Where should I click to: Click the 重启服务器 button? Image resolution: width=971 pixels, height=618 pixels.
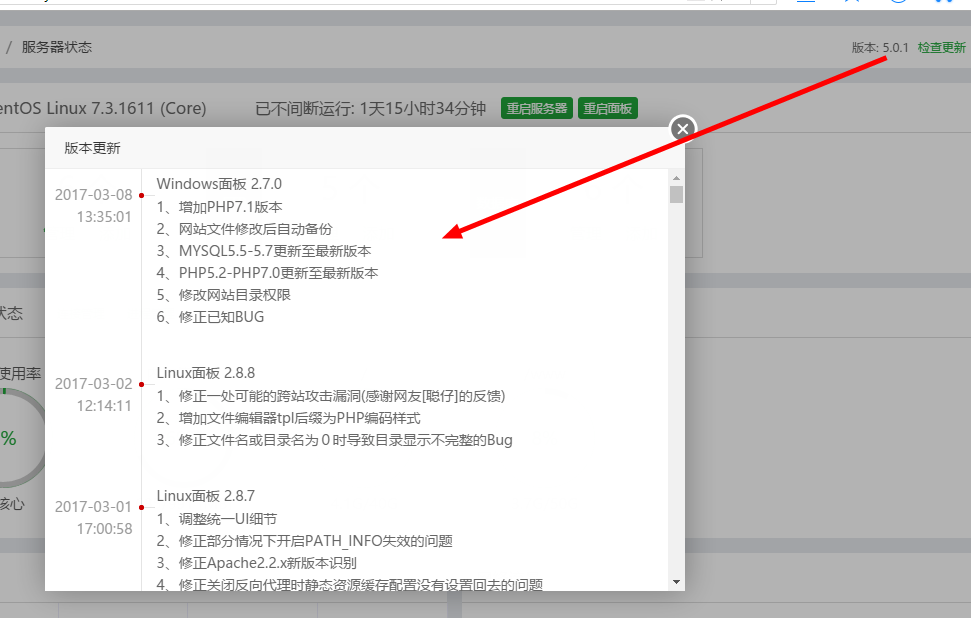click(537, 108)
